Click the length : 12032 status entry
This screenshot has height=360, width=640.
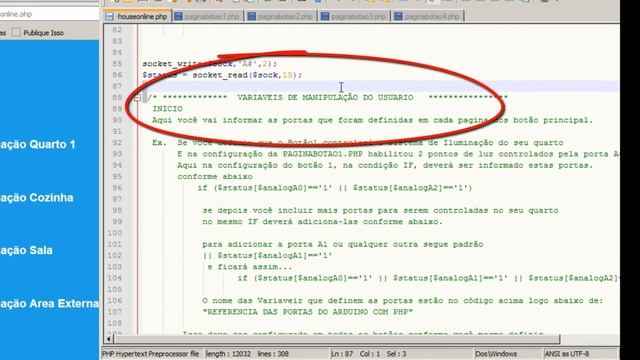pos(229,354)
